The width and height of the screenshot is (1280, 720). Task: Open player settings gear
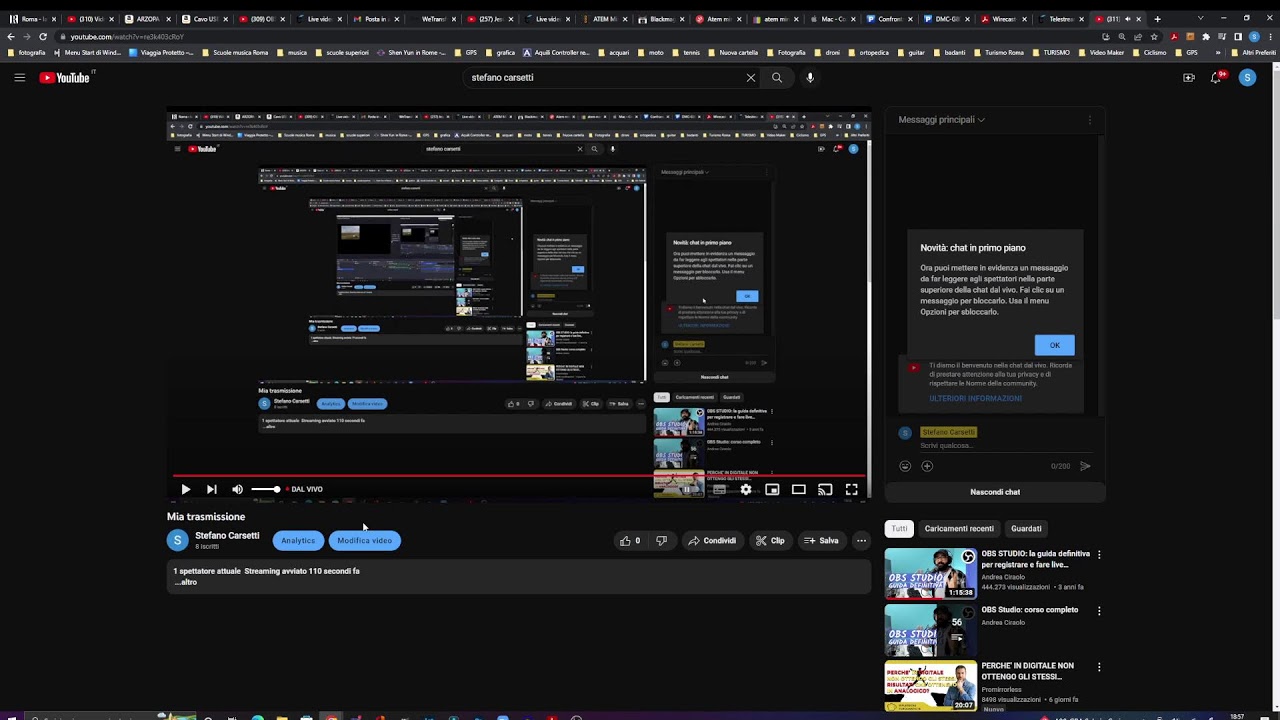745,489
